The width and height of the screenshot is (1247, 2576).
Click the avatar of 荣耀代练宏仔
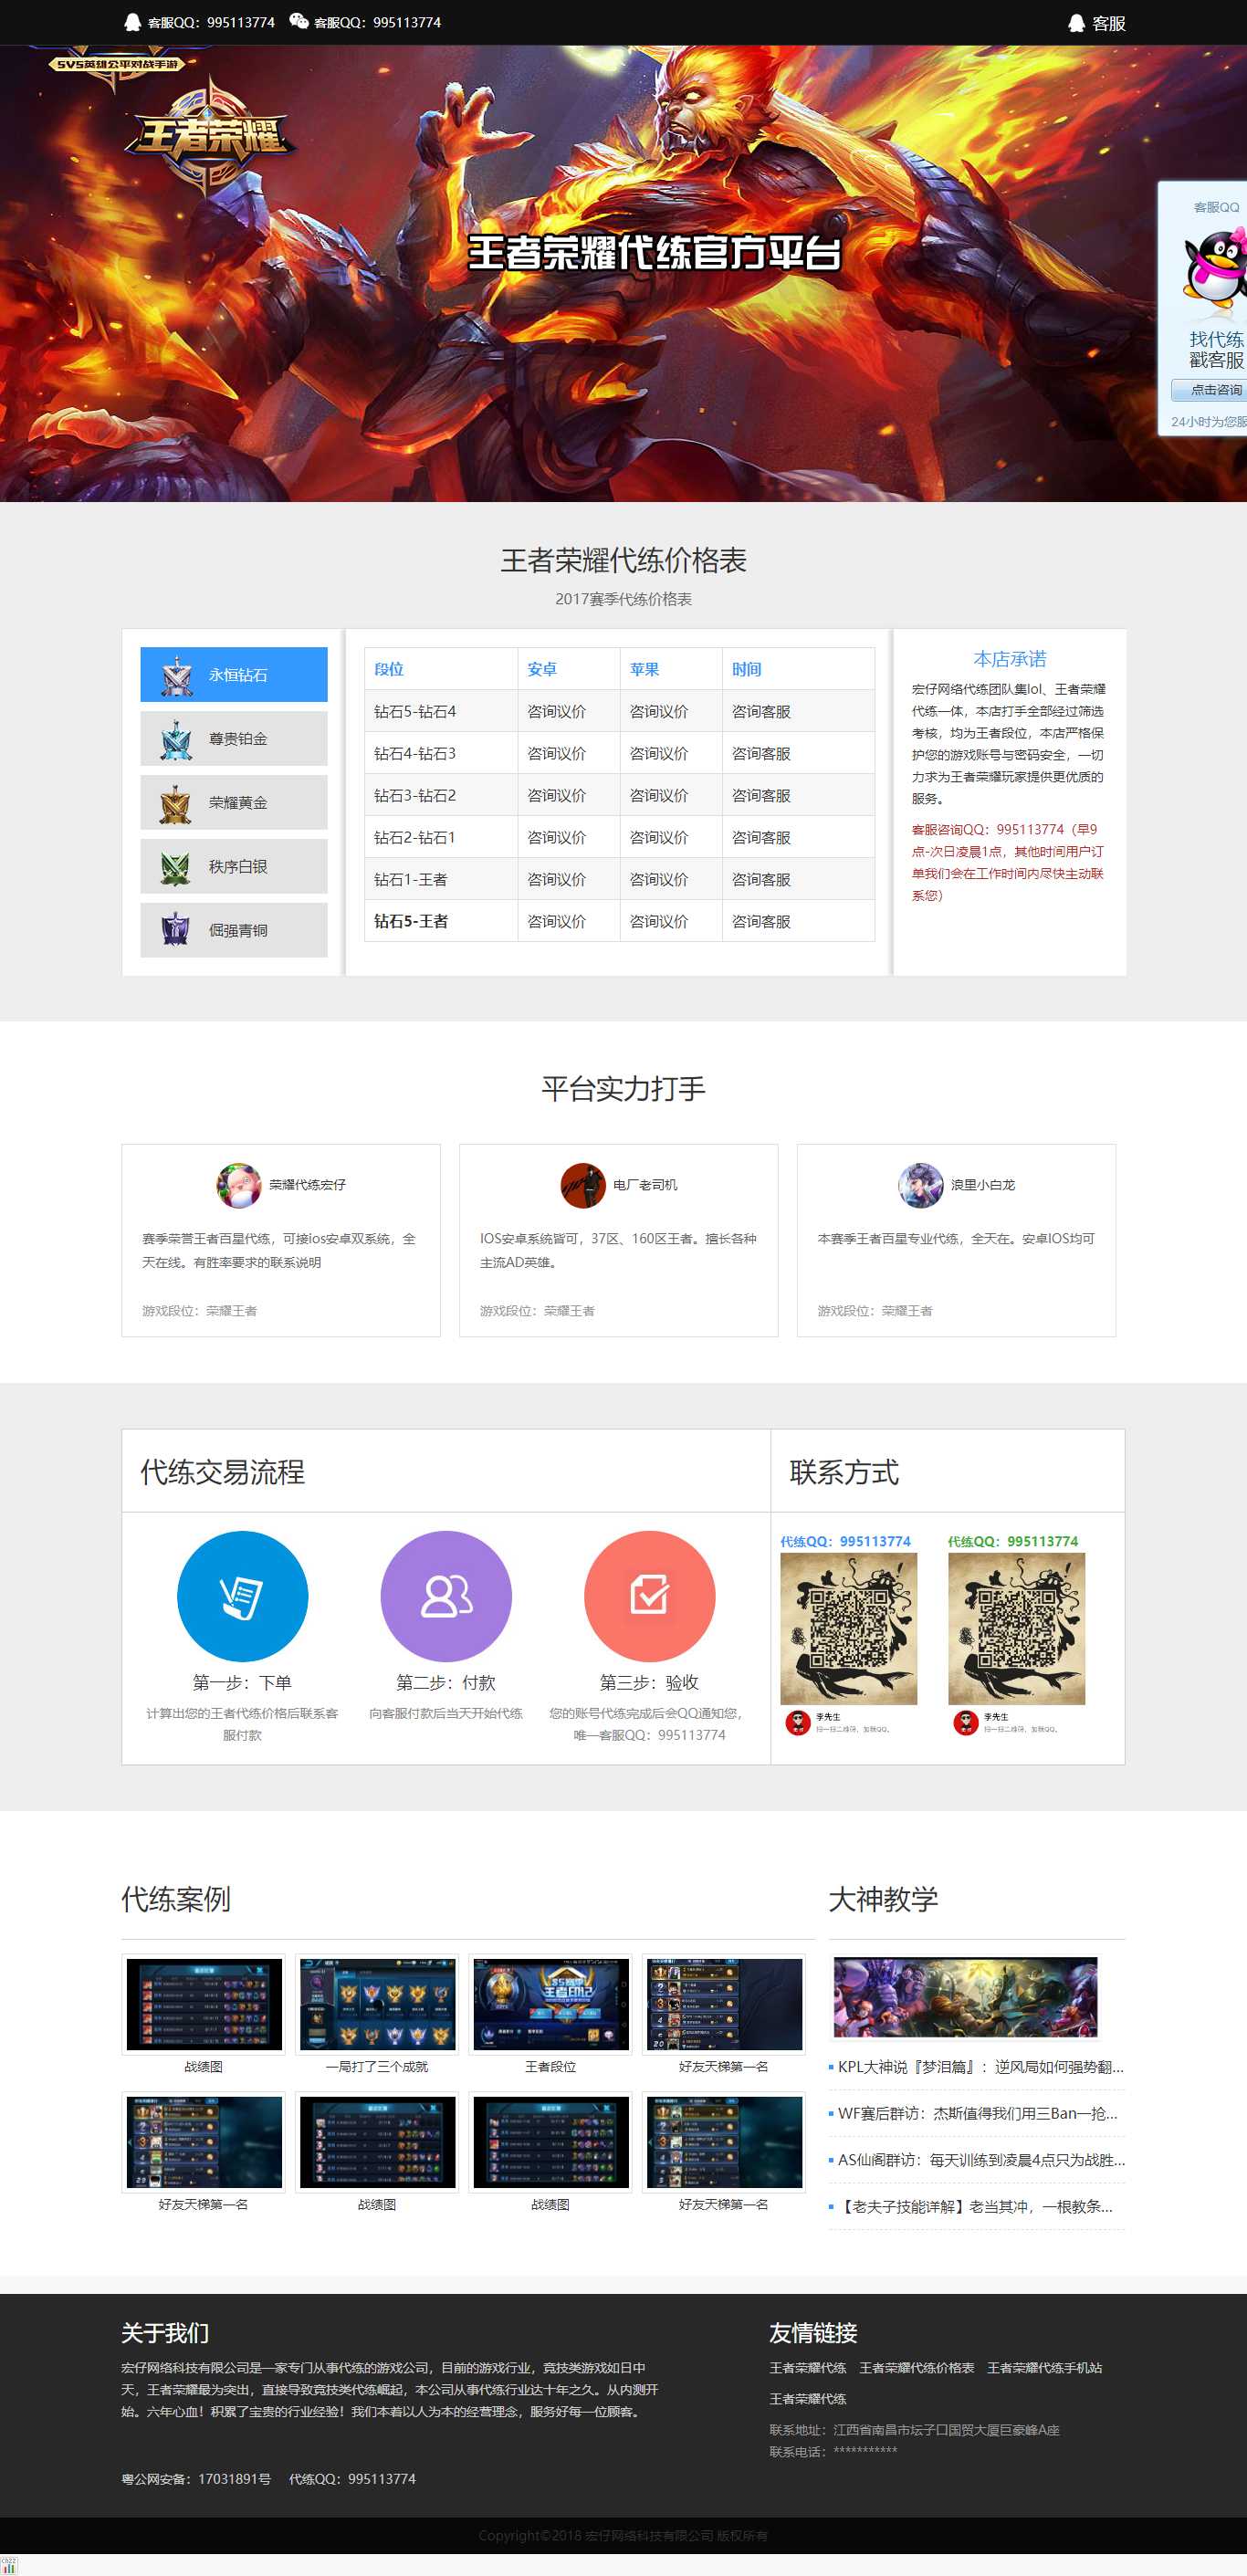(x=239, y=1185)
